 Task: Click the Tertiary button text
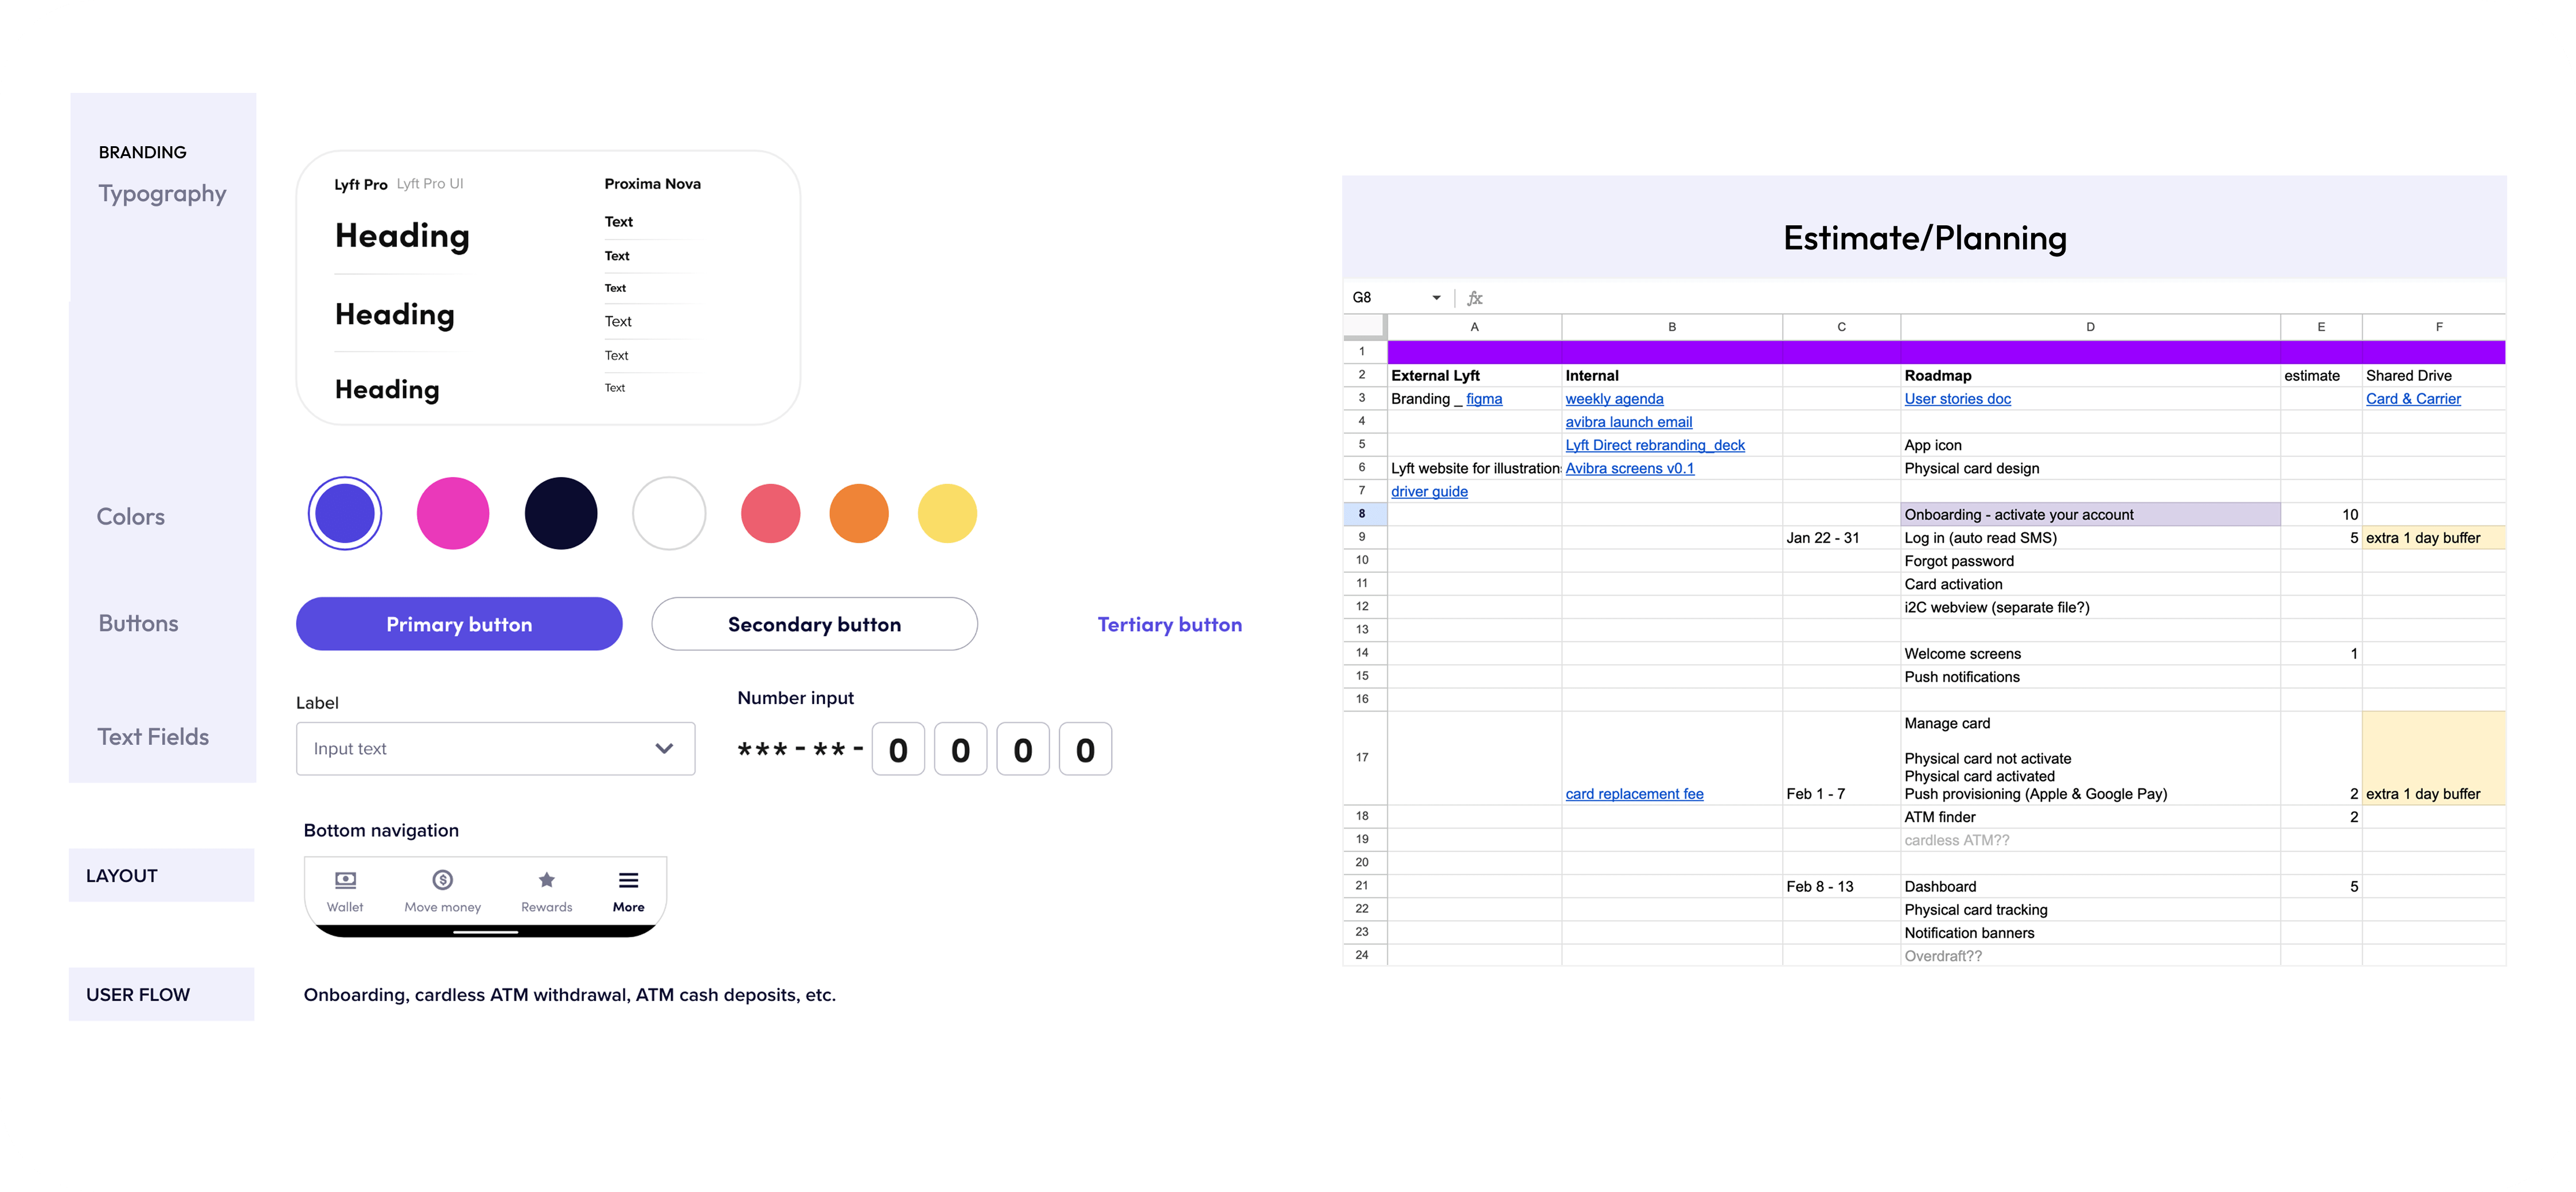click(x=1169, y=625)
